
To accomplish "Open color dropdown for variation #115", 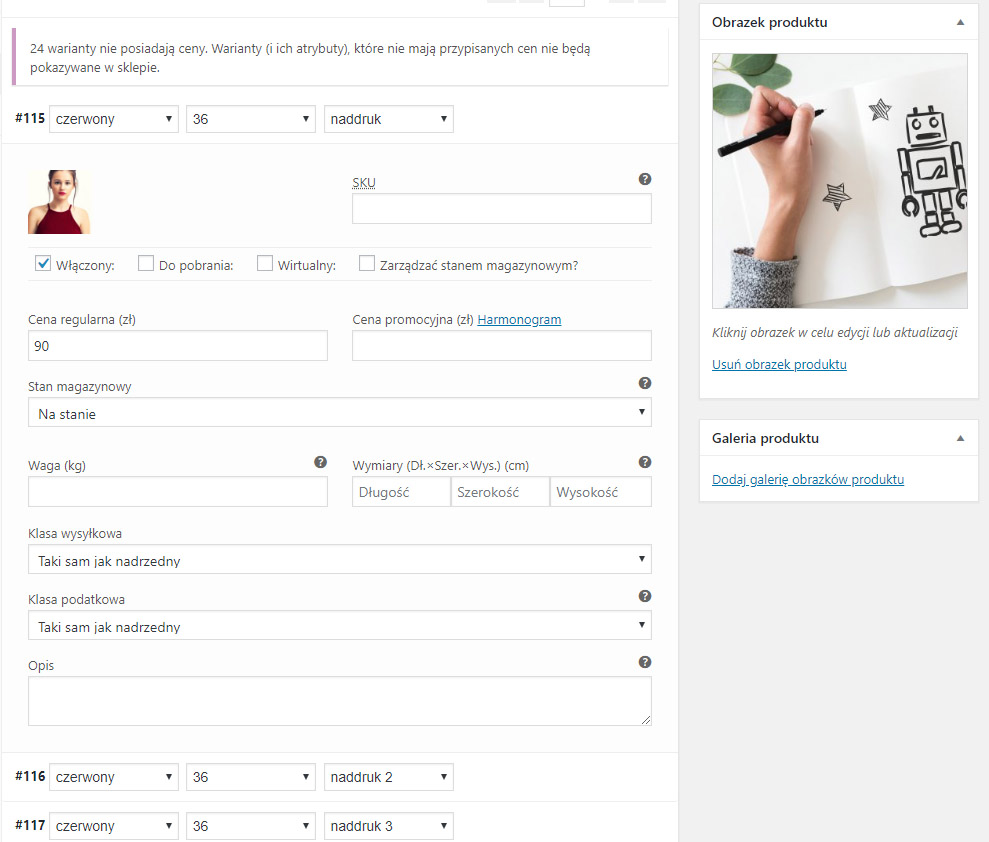I will (113, 119).
